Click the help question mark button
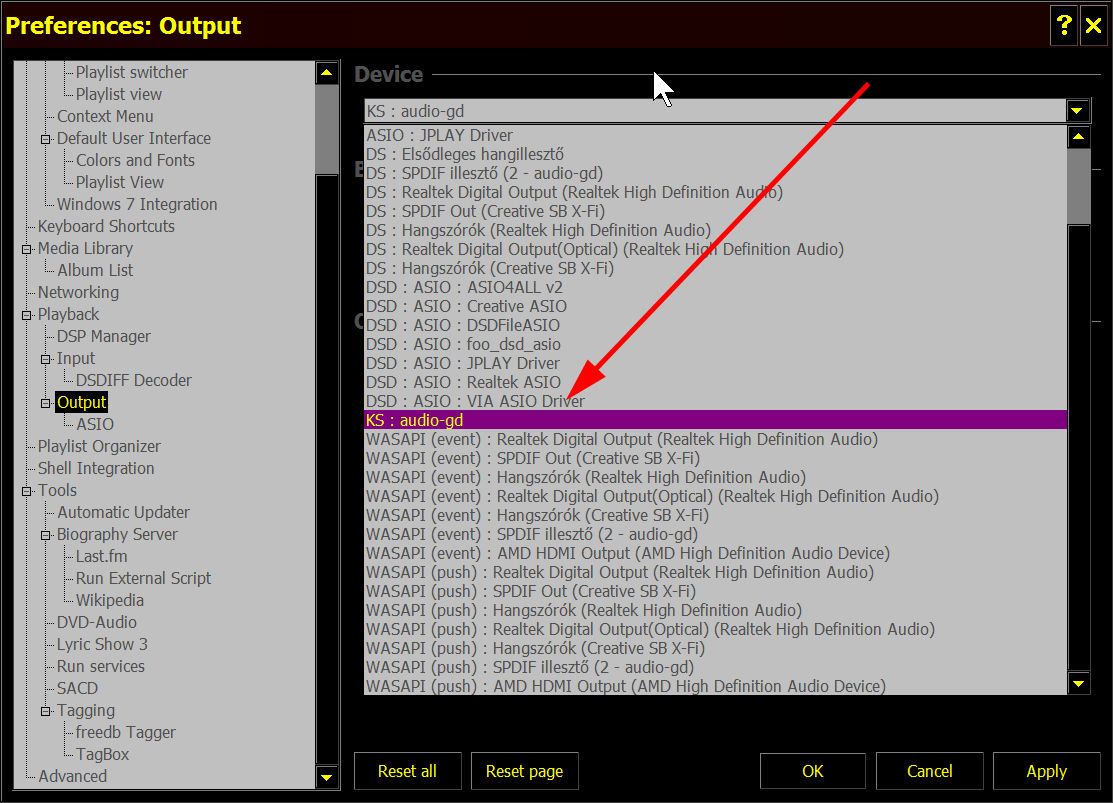 click(1063, 26)
